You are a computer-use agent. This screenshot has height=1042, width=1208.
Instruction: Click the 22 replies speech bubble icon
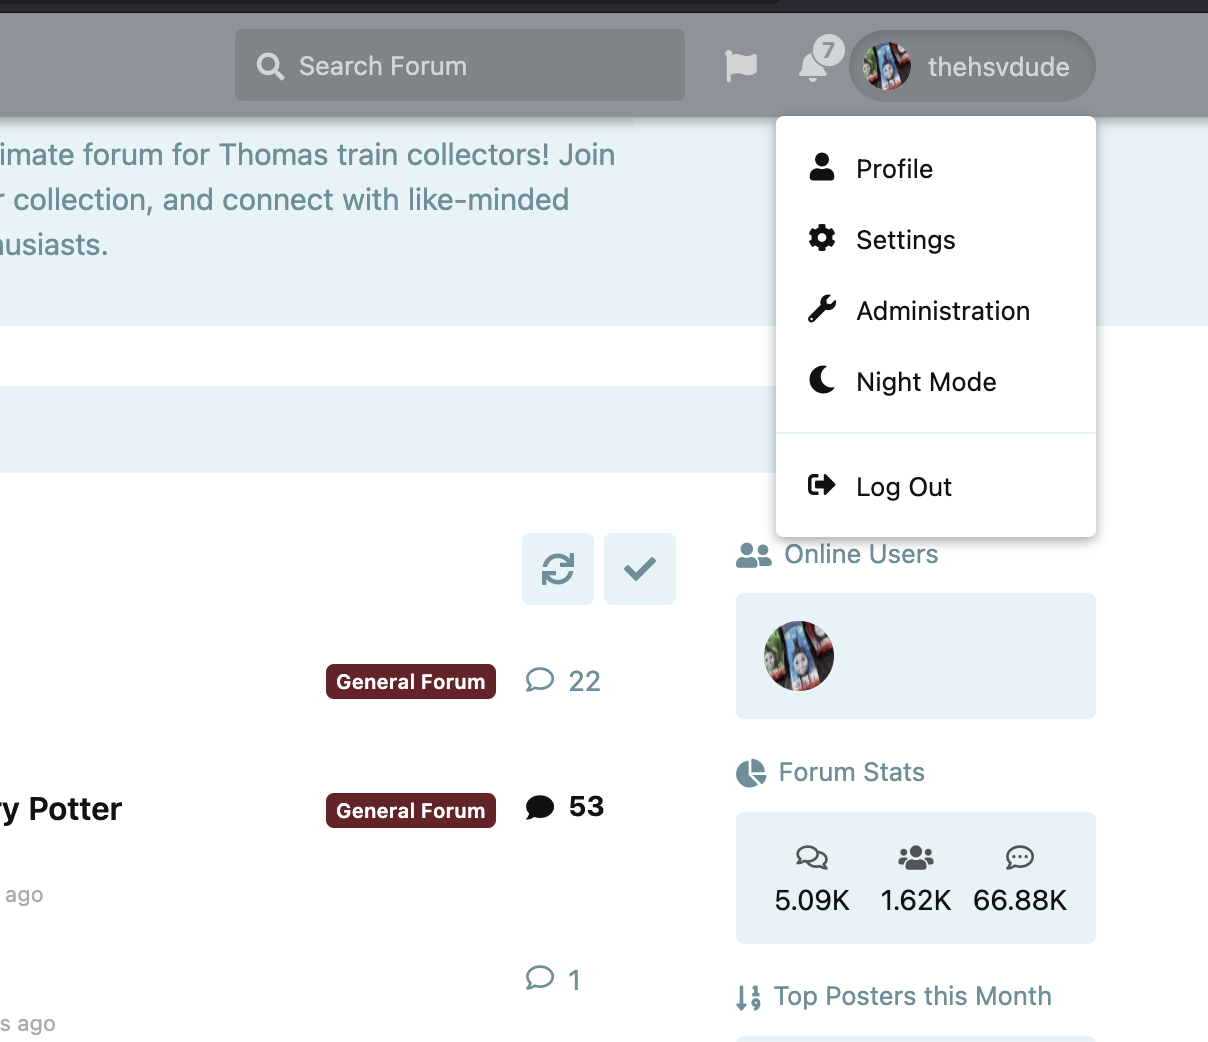pos(540,681)
